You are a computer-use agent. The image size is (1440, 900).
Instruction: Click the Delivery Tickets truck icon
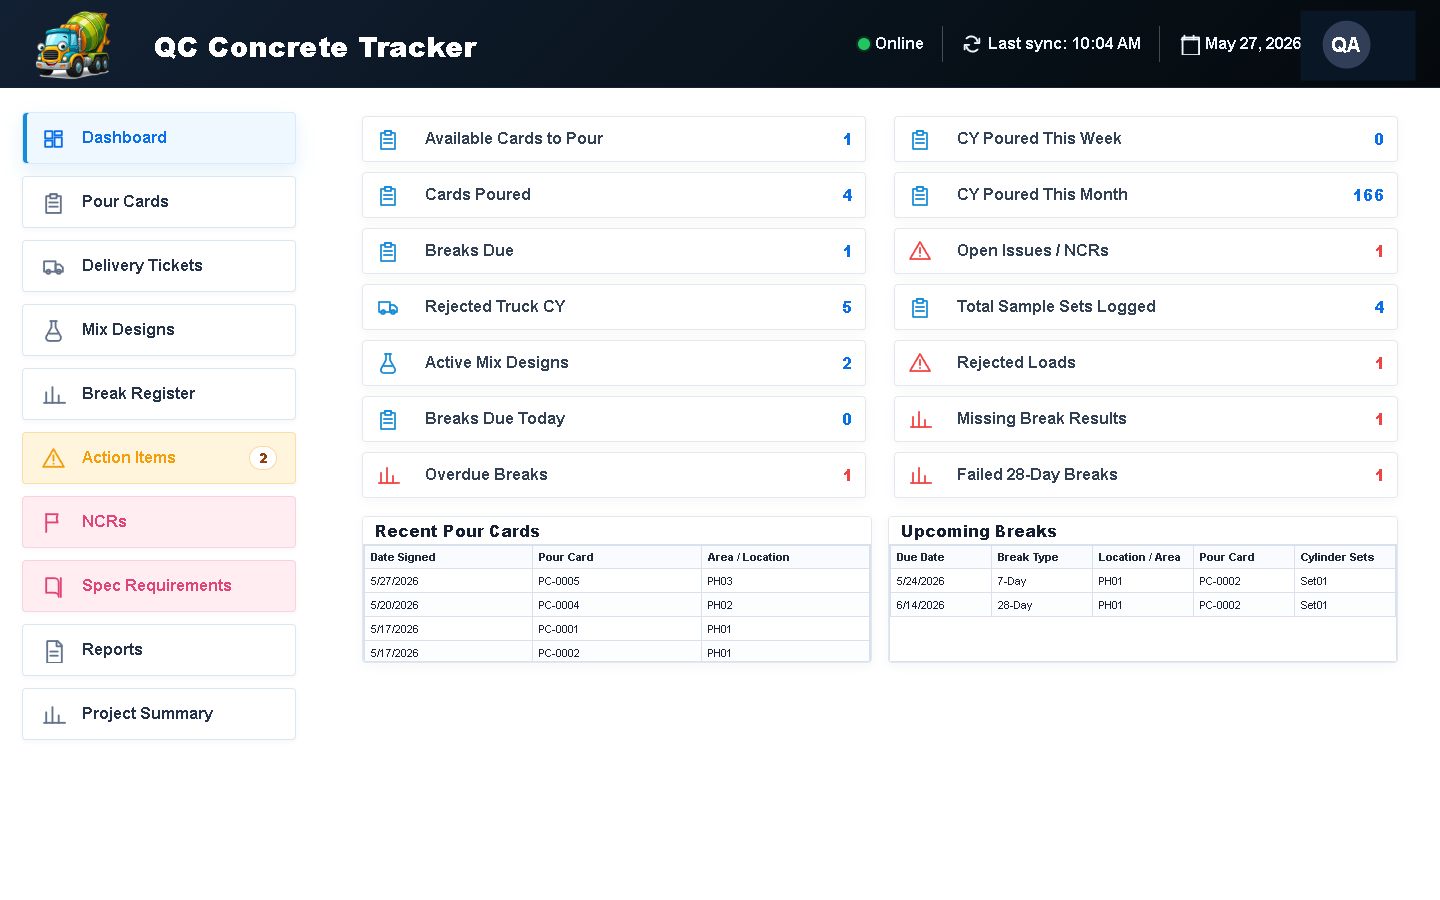pos(54,266)
